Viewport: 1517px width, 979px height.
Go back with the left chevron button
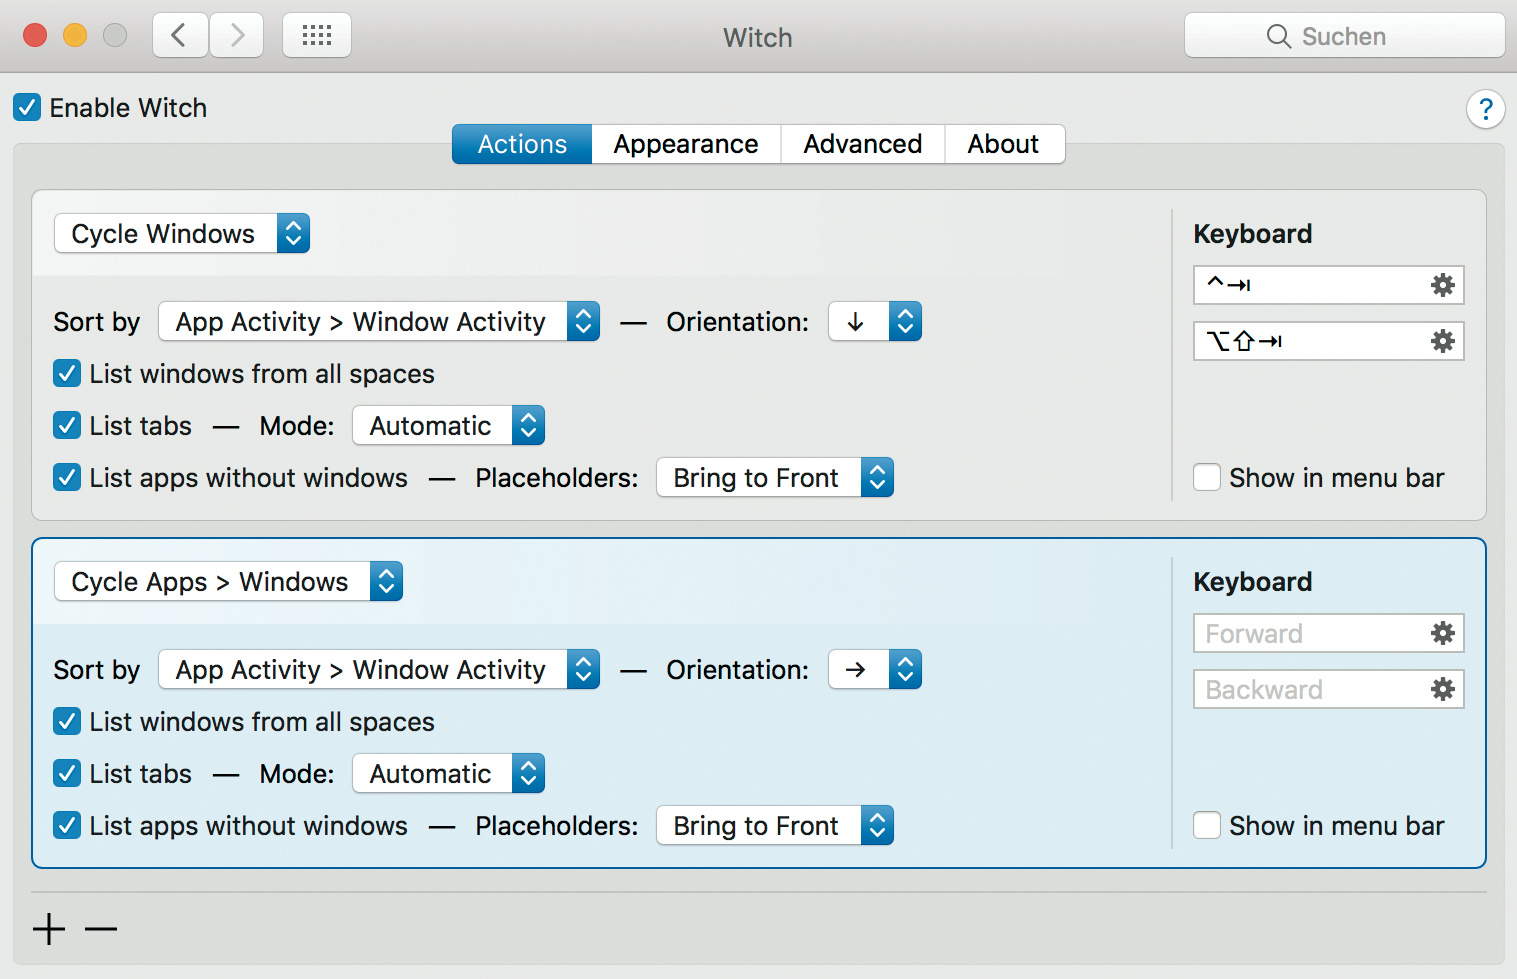pyautogui.click(x=180, y=36)
